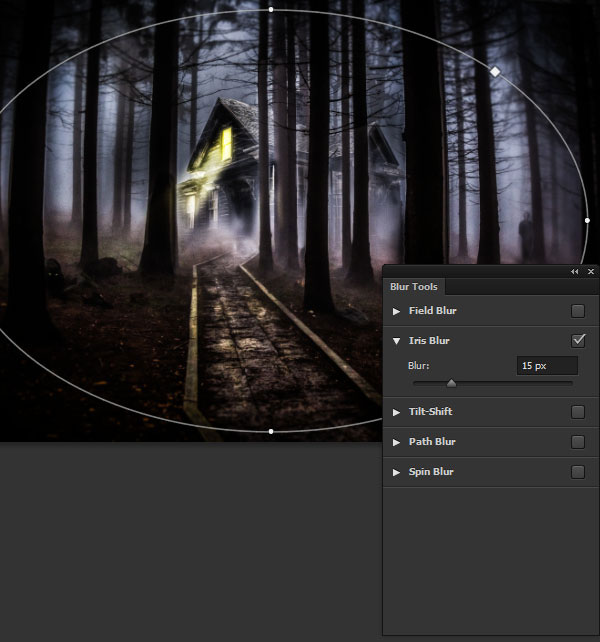Click the Blur: label text

(419, 366)
